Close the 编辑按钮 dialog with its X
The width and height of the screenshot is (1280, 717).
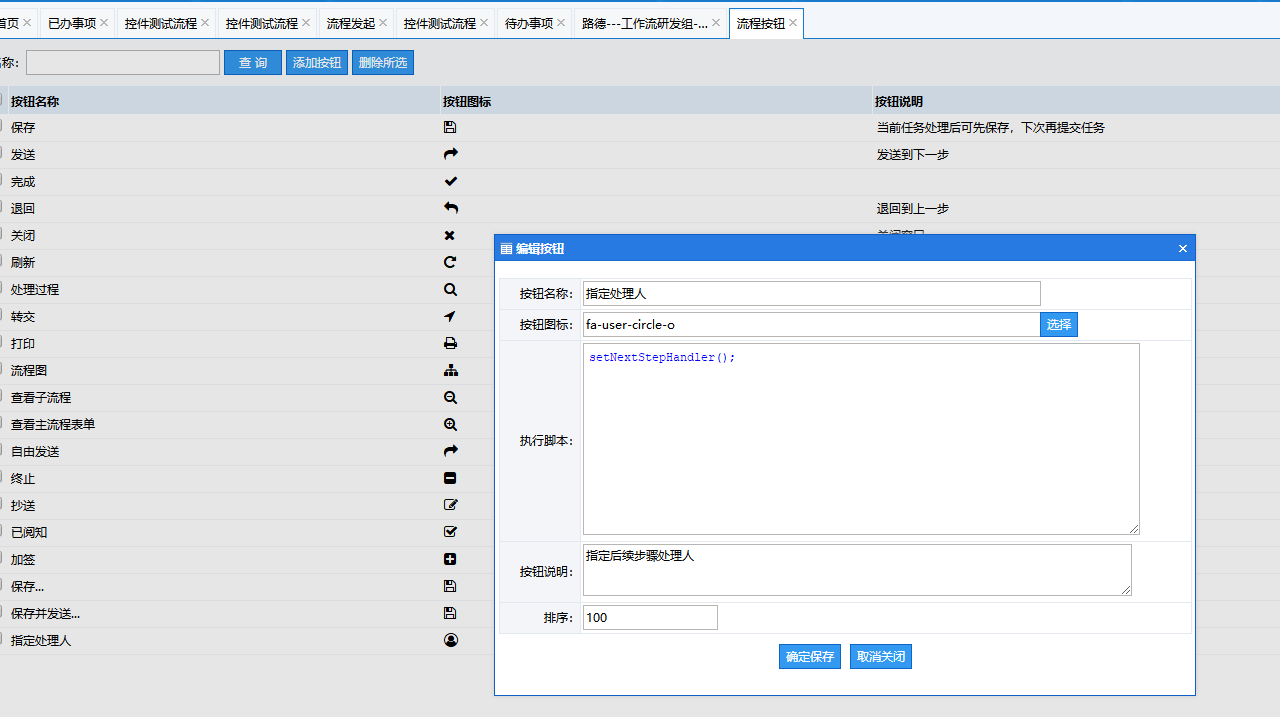tap(1183, 249)
